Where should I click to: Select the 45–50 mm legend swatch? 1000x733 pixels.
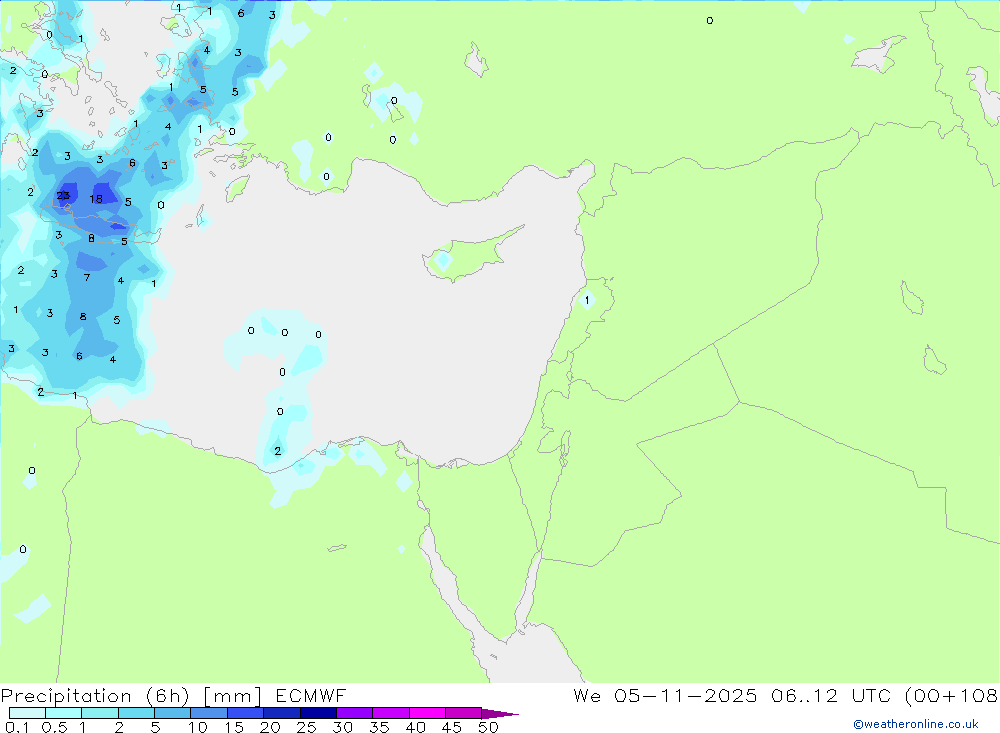[464, 713]
